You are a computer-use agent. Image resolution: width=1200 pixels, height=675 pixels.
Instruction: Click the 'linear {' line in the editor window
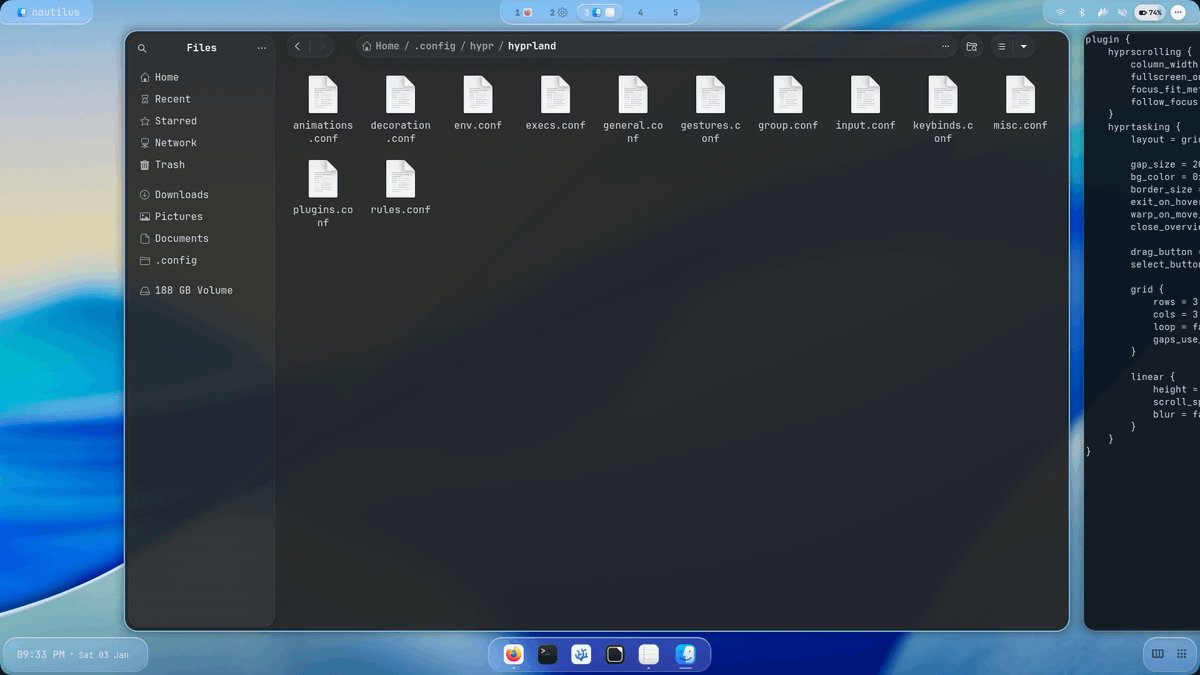pos(1153,377)
